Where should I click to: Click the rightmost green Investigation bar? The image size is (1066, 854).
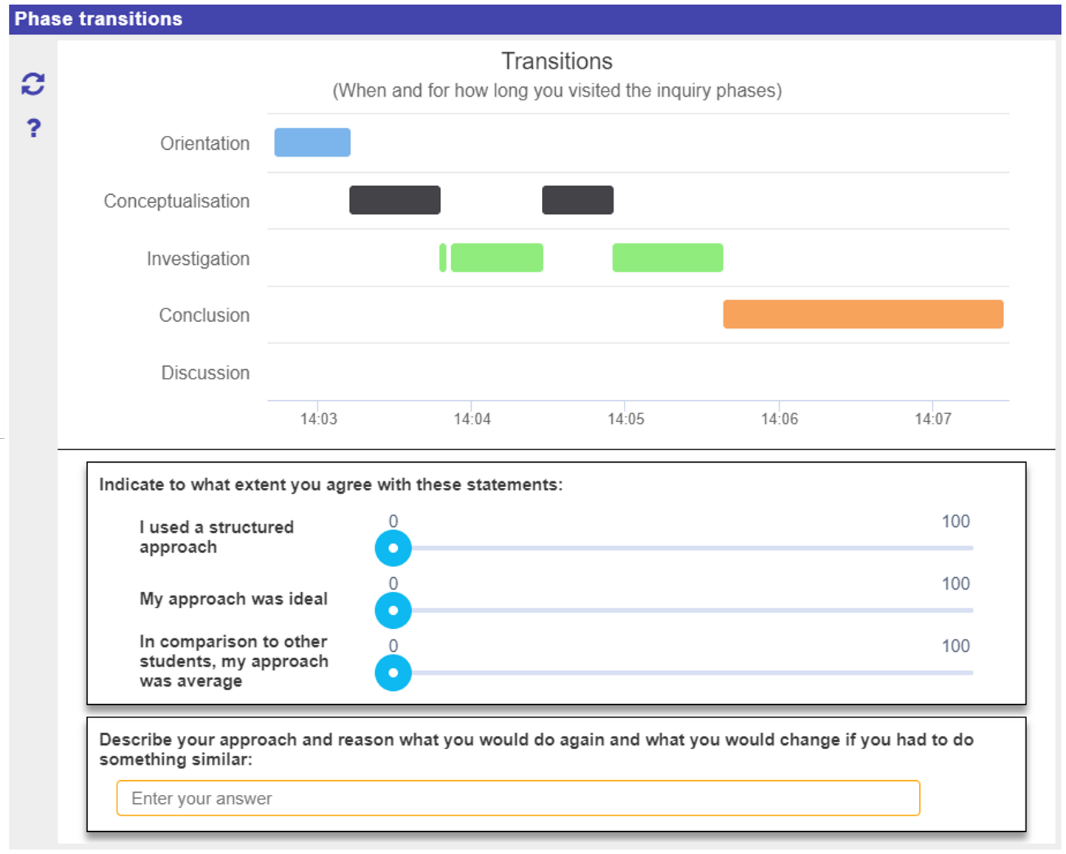[667, 258]
